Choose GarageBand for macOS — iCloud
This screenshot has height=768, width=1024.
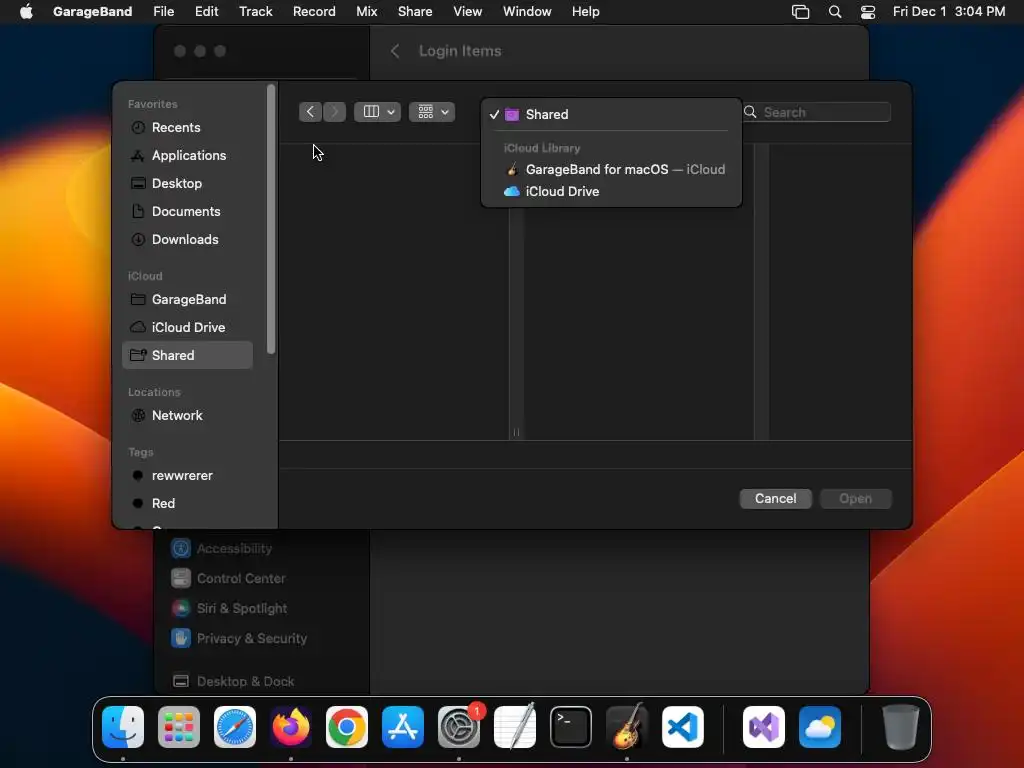click(x=611, y=169)
